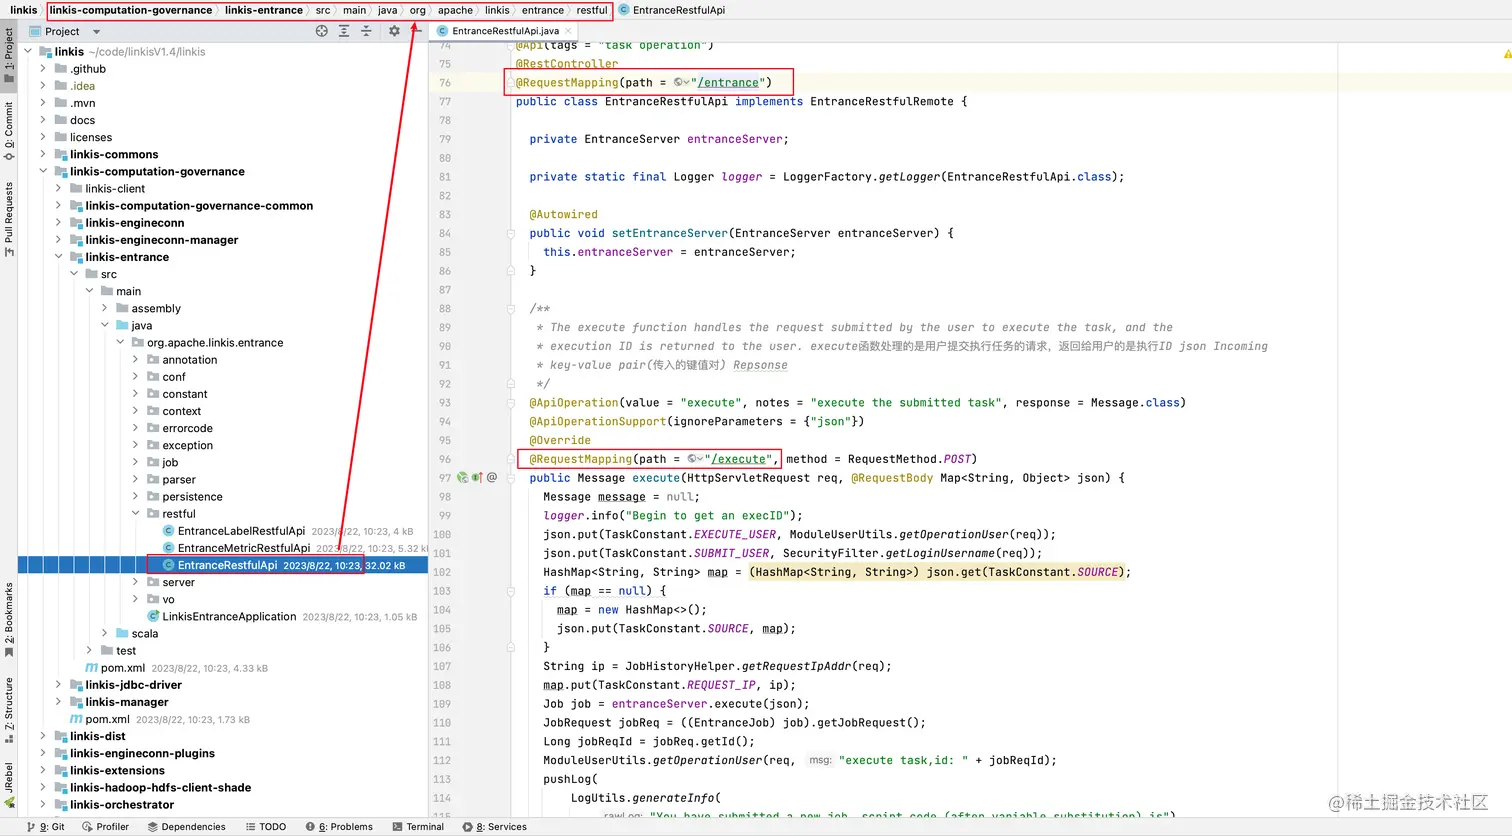Click the endpoint globe icon beside "/entrance"
Image resolution: width=1512 pixels, height=836 pixels.
[681, 83]
